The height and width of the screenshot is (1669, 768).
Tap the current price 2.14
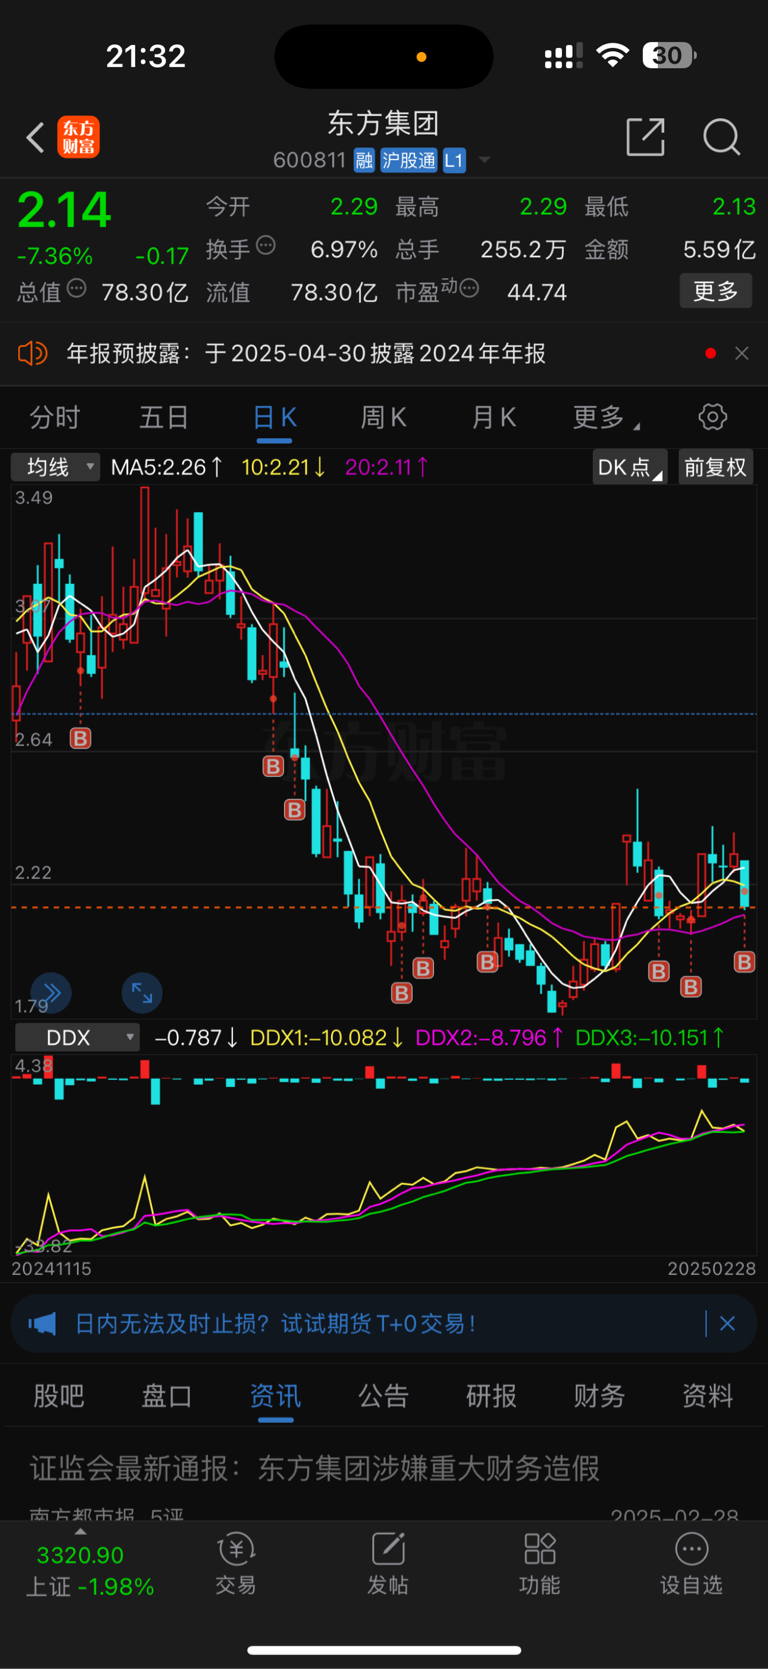tap(64, 211)
